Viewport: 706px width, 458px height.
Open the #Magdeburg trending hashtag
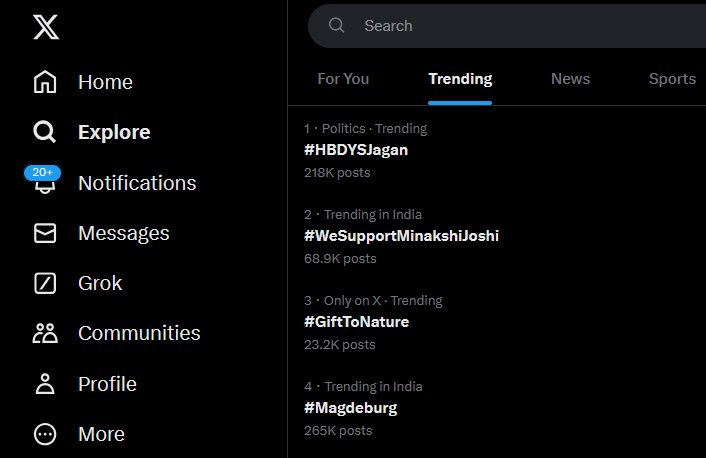point(350,408)
